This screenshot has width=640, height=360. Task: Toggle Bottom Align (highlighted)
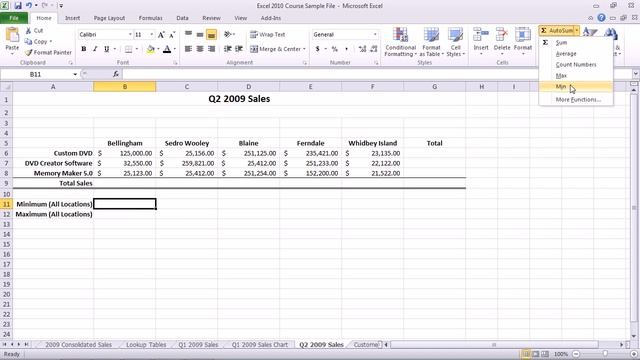click(x=211, y=35)
